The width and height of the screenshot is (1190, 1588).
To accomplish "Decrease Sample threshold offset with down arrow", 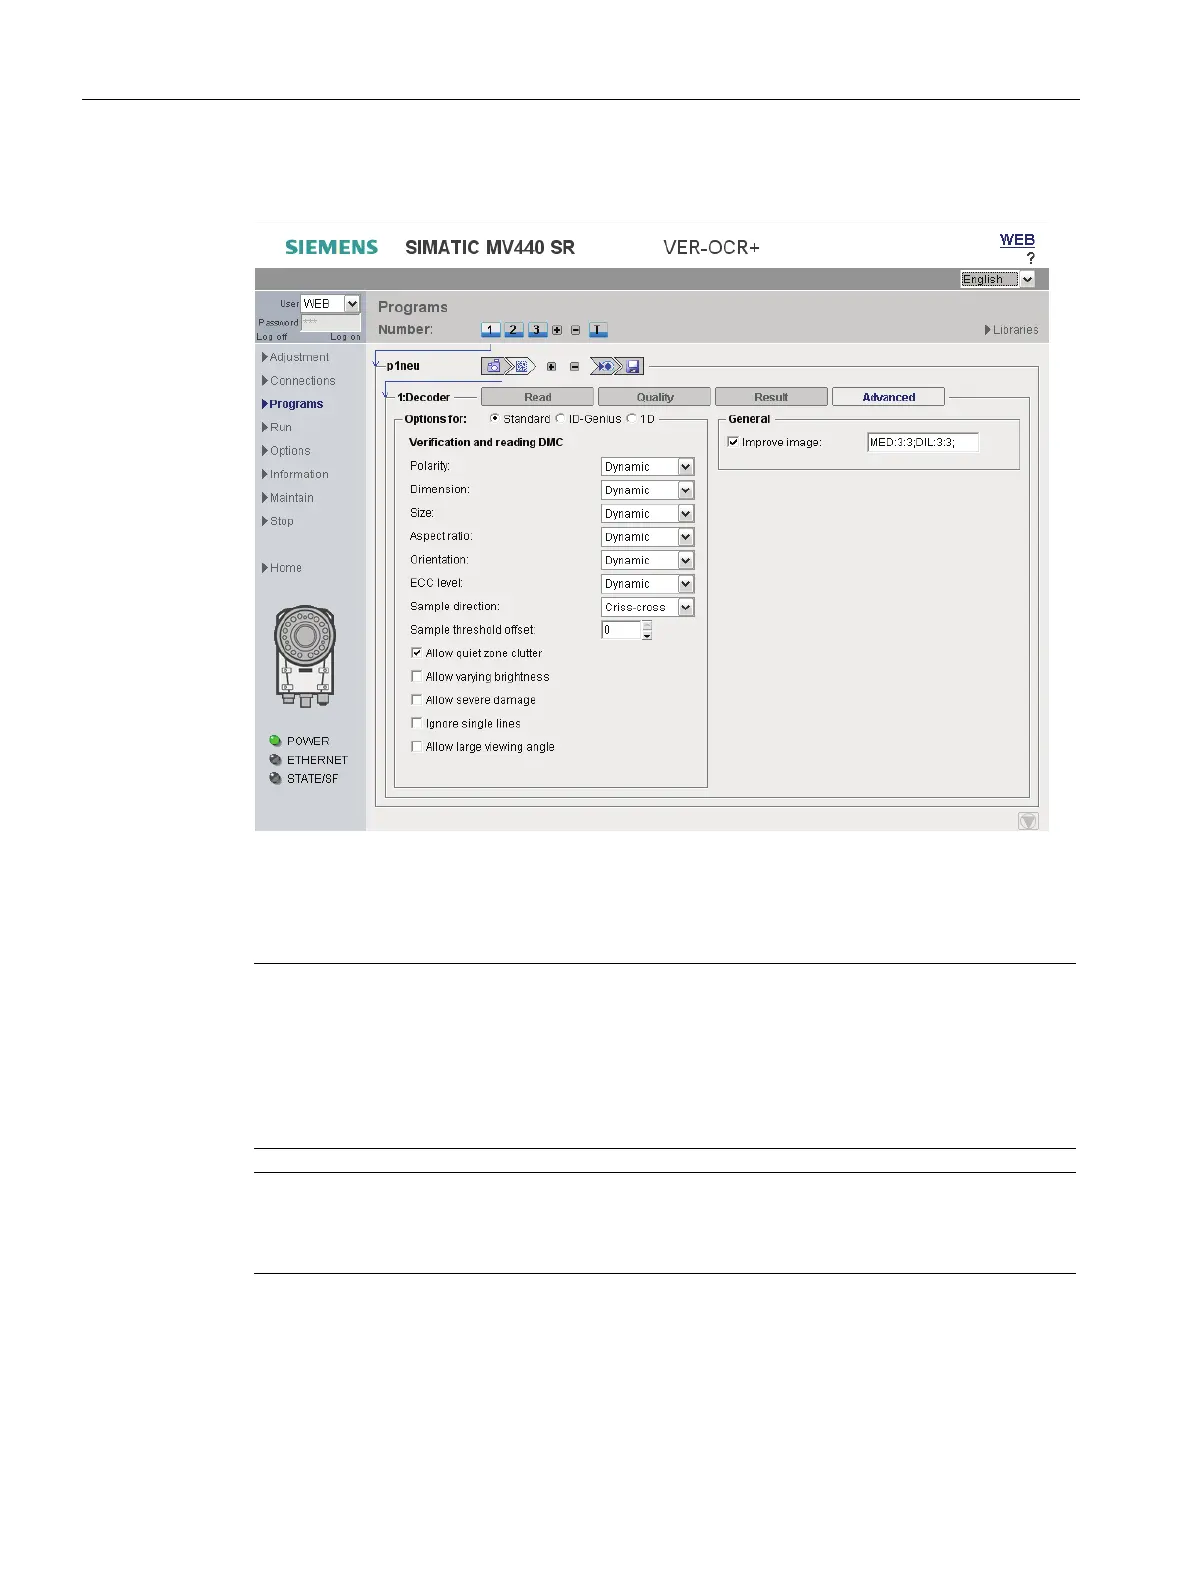I will (x=647, y=635).
